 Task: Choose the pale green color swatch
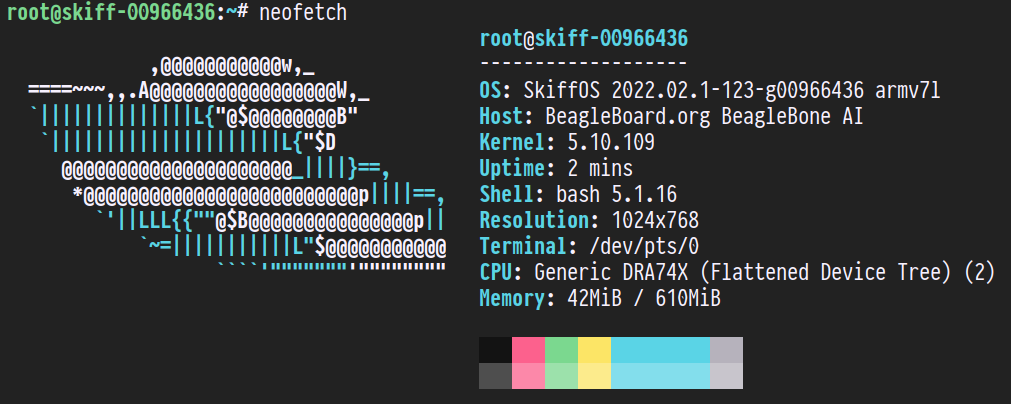[561, 376]
